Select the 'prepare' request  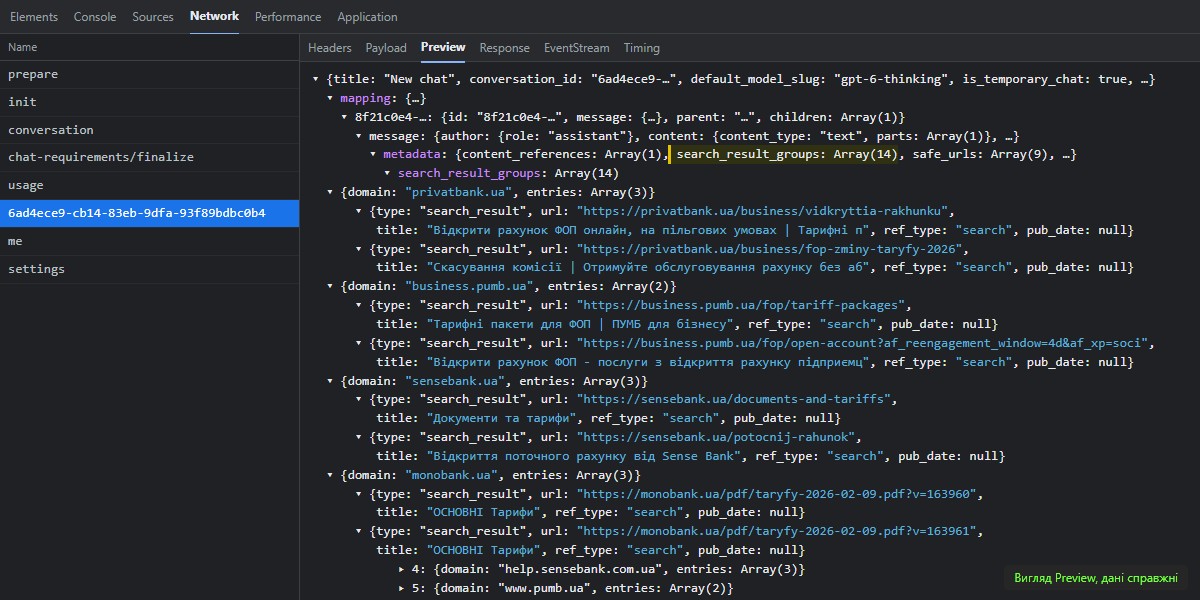pyautogui.click(x=149, y=74)
